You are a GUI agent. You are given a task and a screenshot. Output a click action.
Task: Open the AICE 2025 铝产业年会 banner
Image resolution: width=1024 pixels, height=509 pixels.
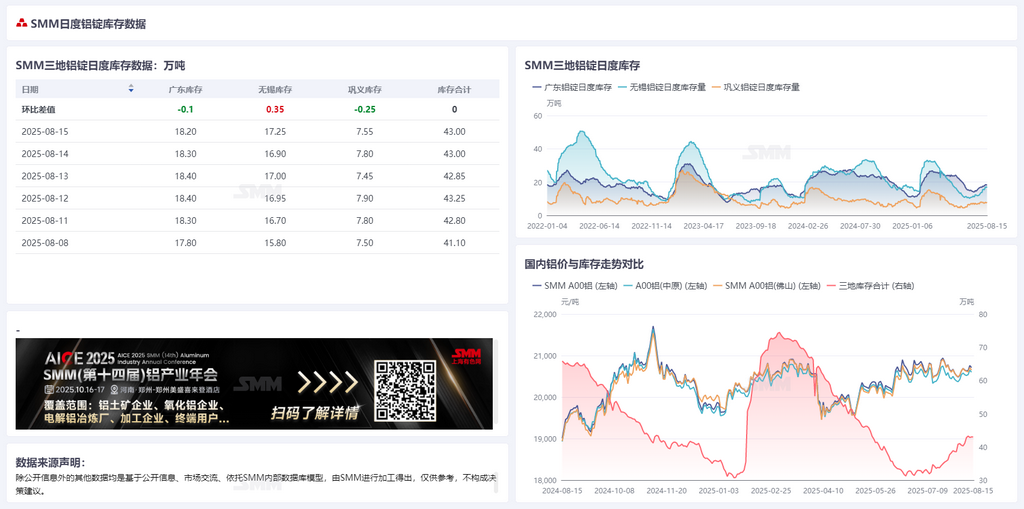pos(254,384)
